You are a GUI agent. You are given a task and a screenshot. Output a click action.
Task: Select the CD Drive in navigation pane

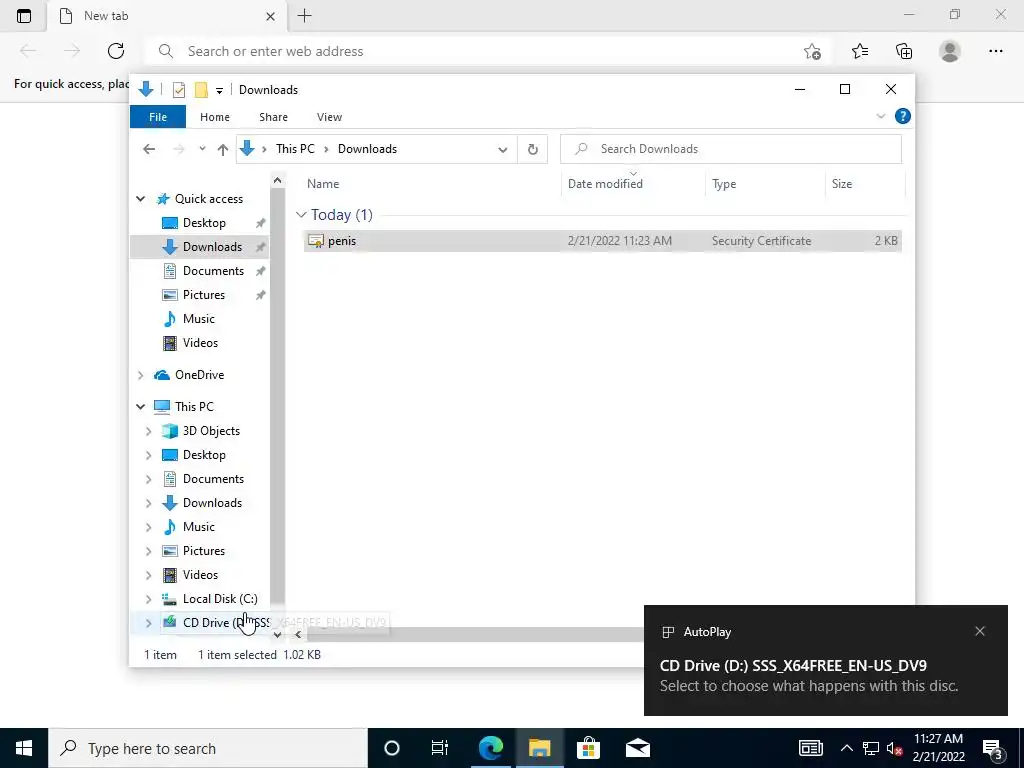click(215, 623)
